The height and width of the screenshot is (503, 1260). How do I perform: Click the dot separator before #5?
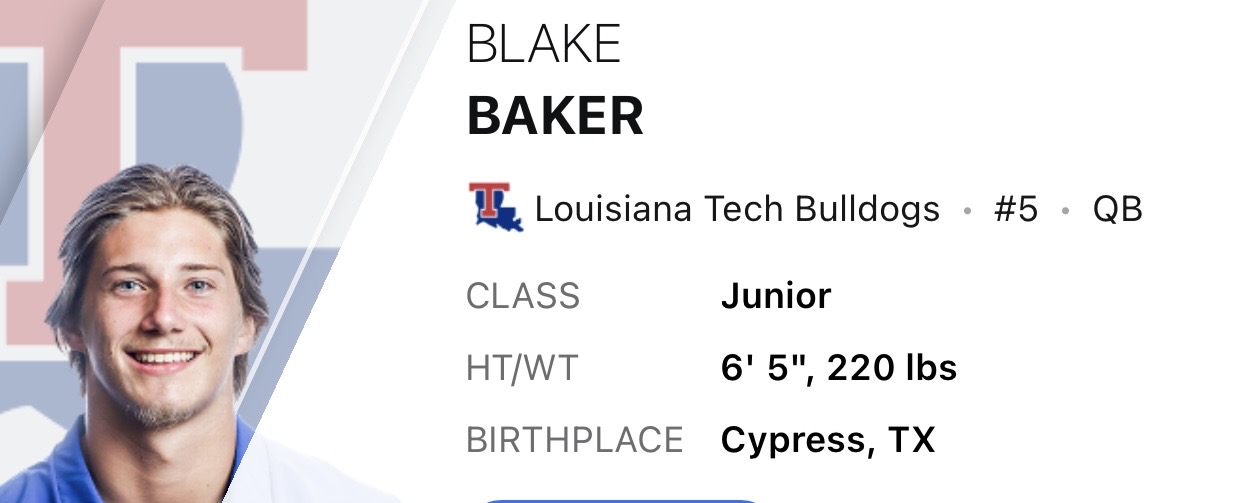[966, 212]
